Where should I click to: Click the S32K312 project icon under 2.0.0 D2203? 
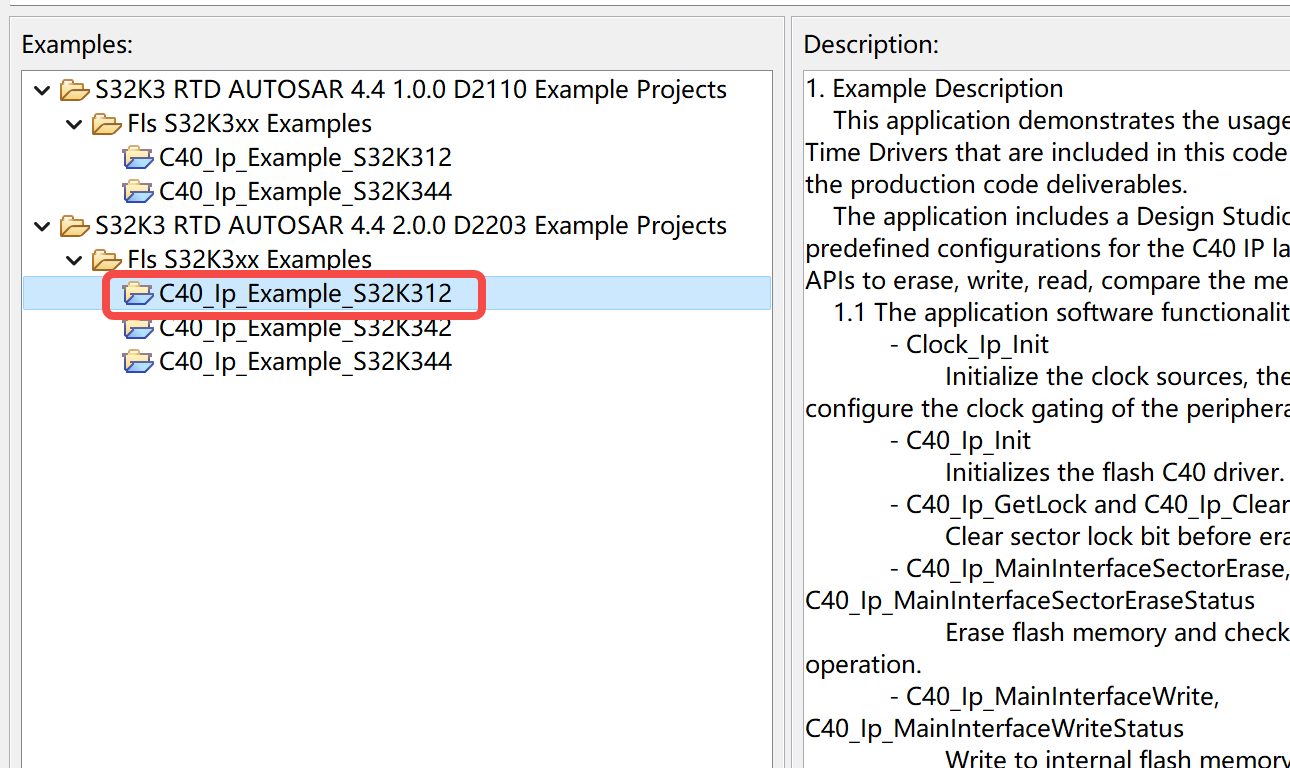tap(138, 294)
